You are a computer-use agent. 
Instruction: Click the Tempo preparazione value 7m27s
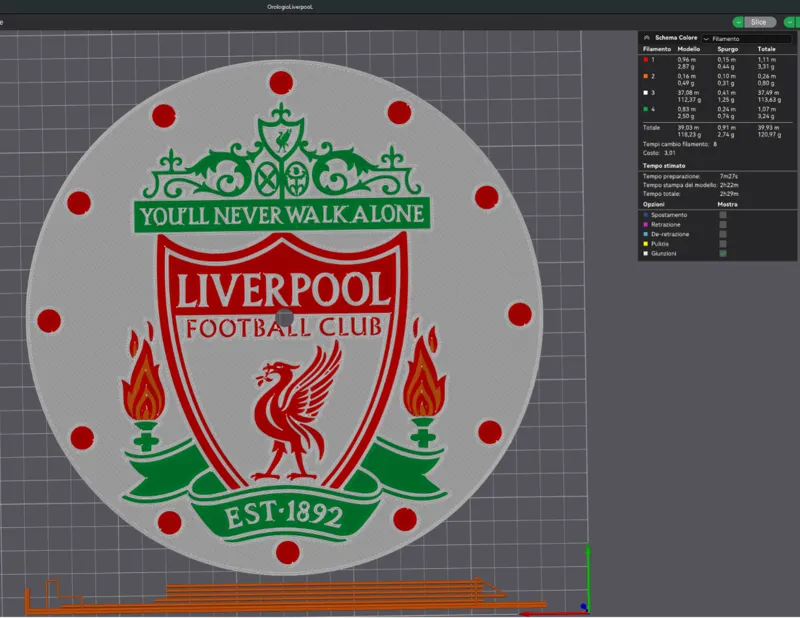[729, 176]
